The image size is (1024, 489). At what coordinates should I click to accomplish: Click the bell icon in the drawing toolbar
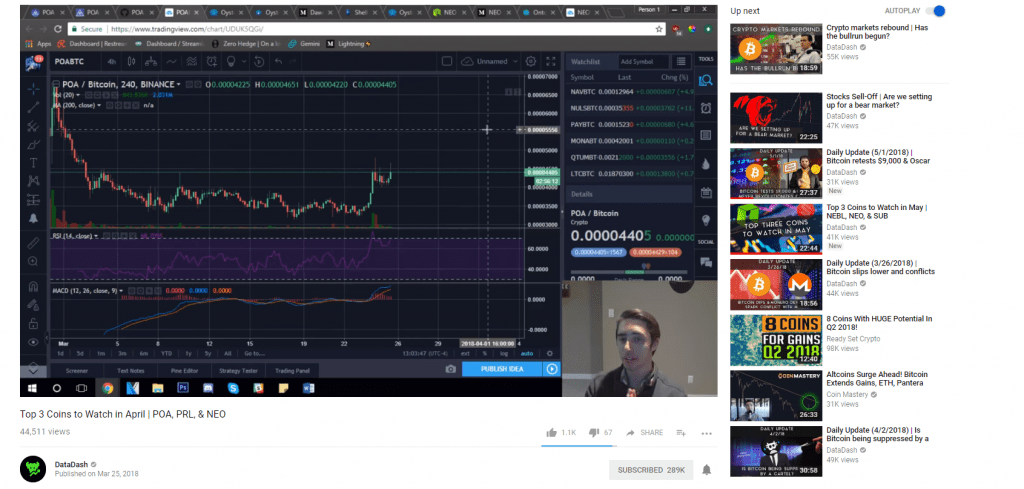(x=33, y=218)
